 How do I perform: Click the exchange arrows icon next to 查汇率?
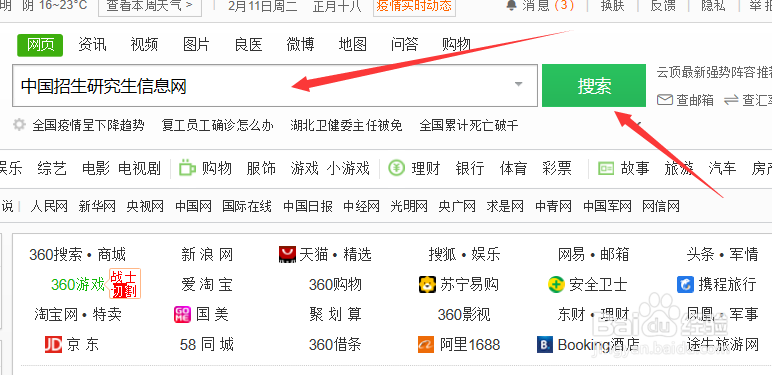point(732,100)
